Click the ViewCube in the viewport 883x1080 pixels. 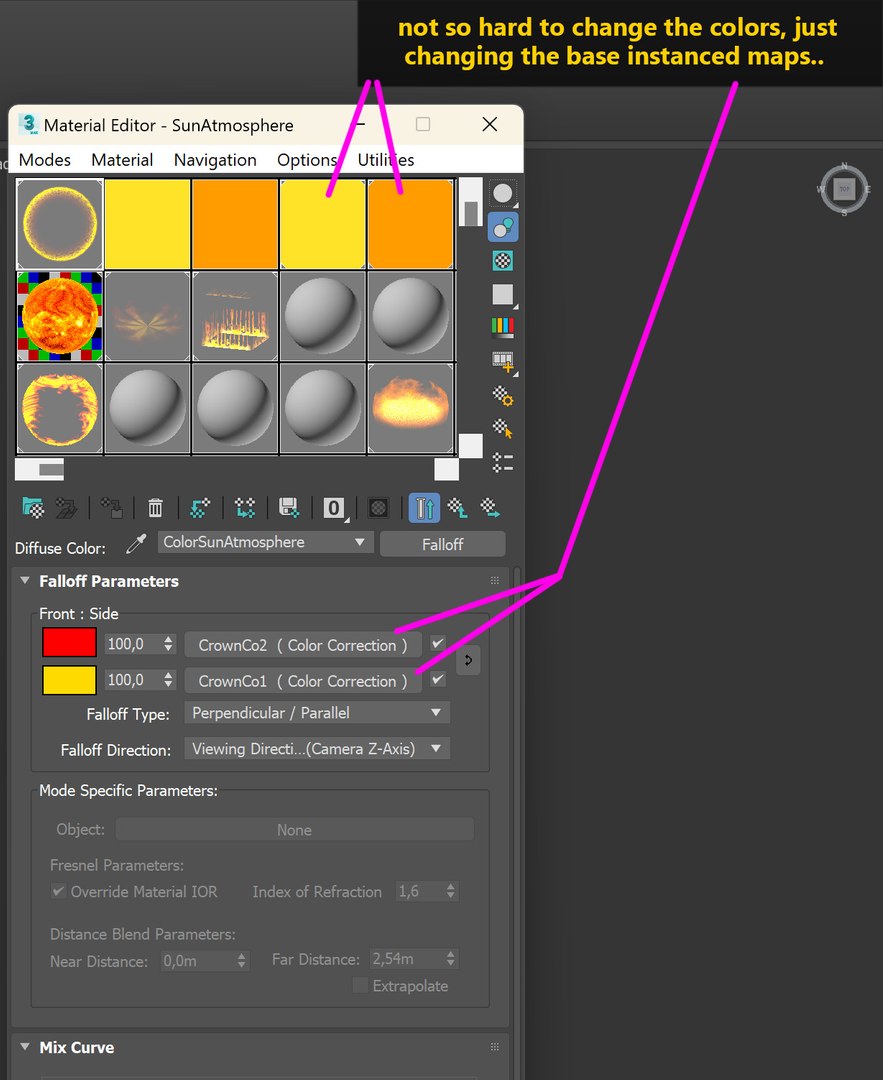click(x=844, y=189)
